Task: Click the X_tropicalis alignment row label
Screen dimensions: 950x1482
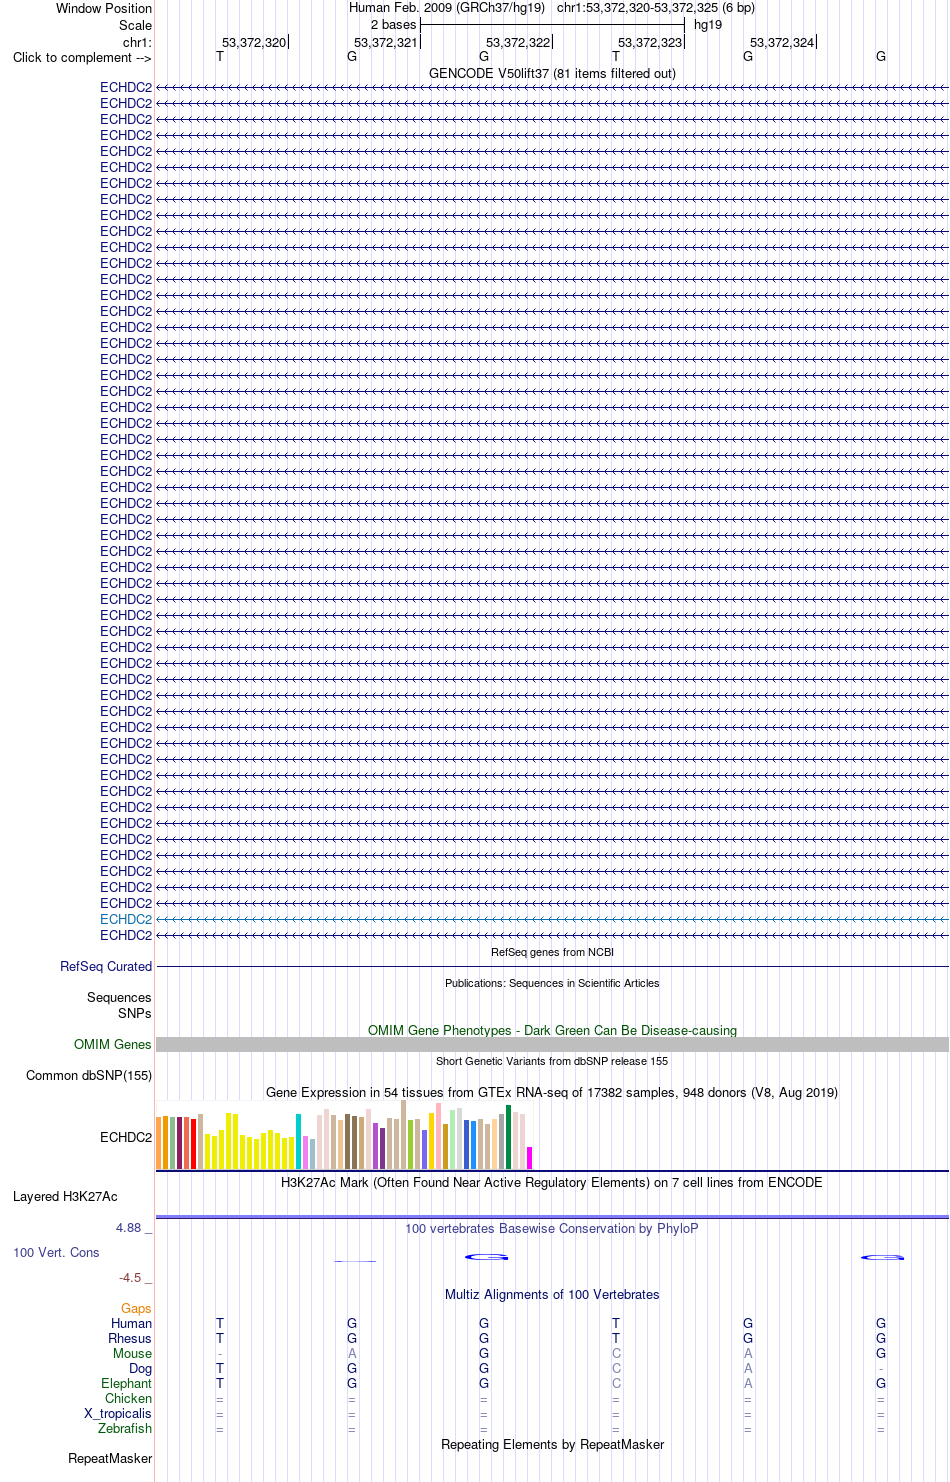Action: pyautogui.click(x=118, y=1414)
